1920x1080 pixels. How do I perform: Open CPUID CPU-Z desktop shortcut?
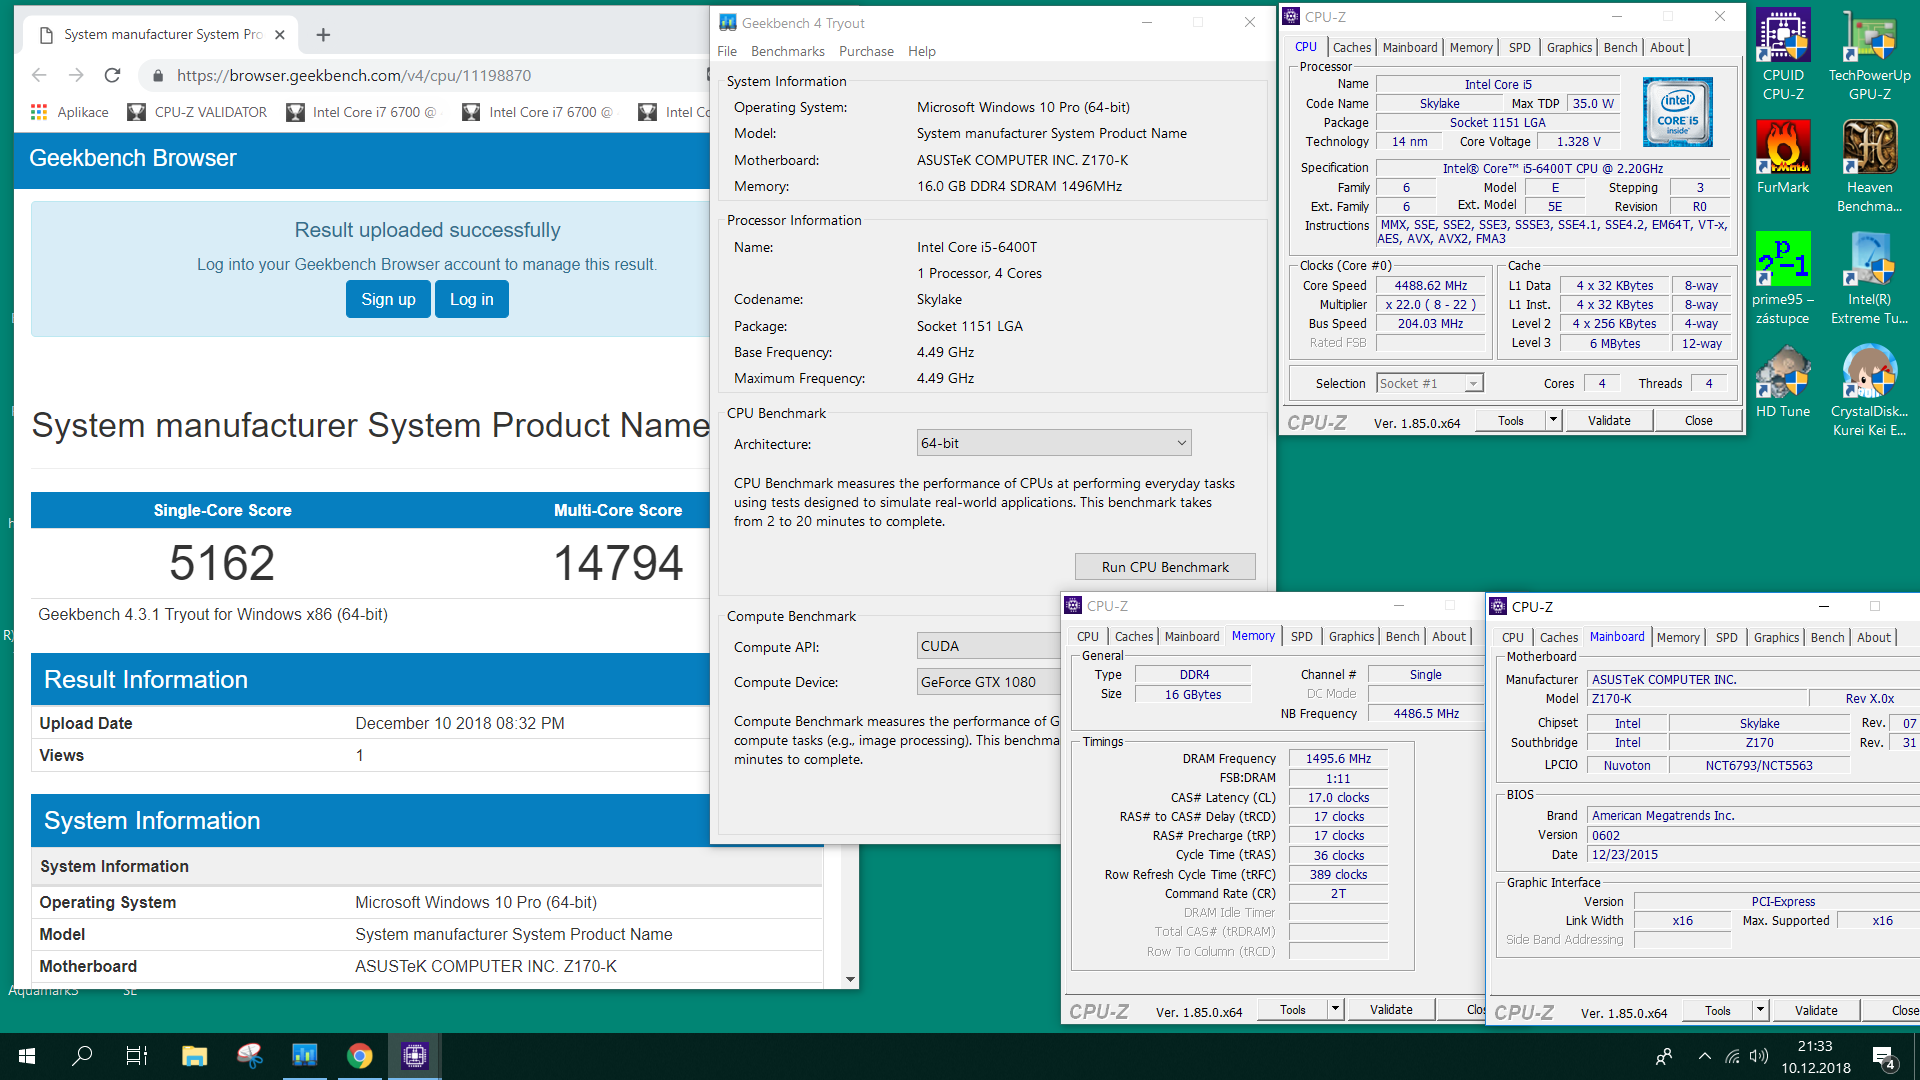[1783, 55]
